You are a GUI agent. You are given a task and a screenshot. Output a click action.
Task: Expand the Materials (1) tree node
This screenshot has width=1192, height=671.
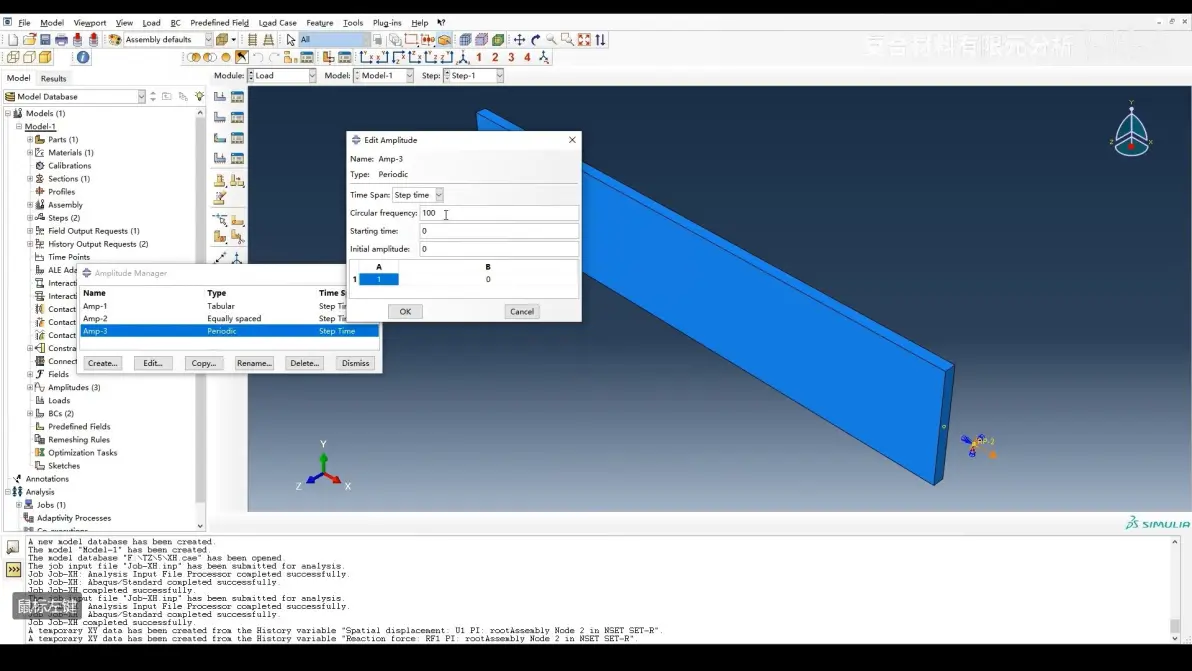point(30,153)
